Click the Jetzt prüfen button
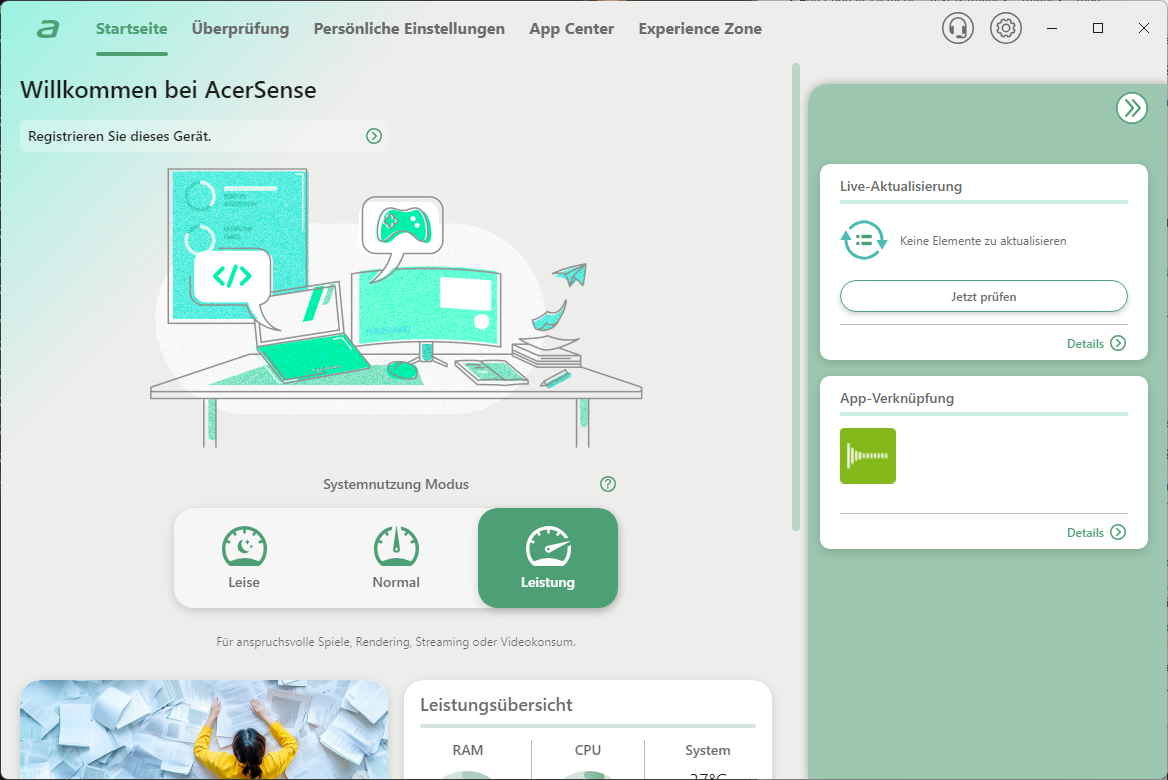Screen dimensions: 1168x780 click(983, 296)
